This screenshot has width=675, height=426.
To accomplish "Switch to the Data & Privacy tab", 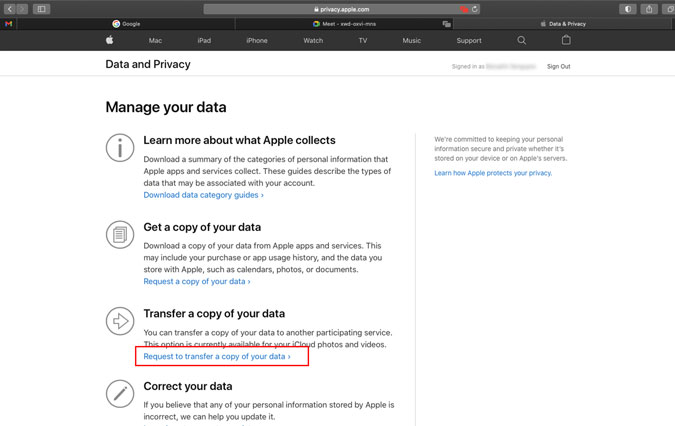I will click(564, 24).
